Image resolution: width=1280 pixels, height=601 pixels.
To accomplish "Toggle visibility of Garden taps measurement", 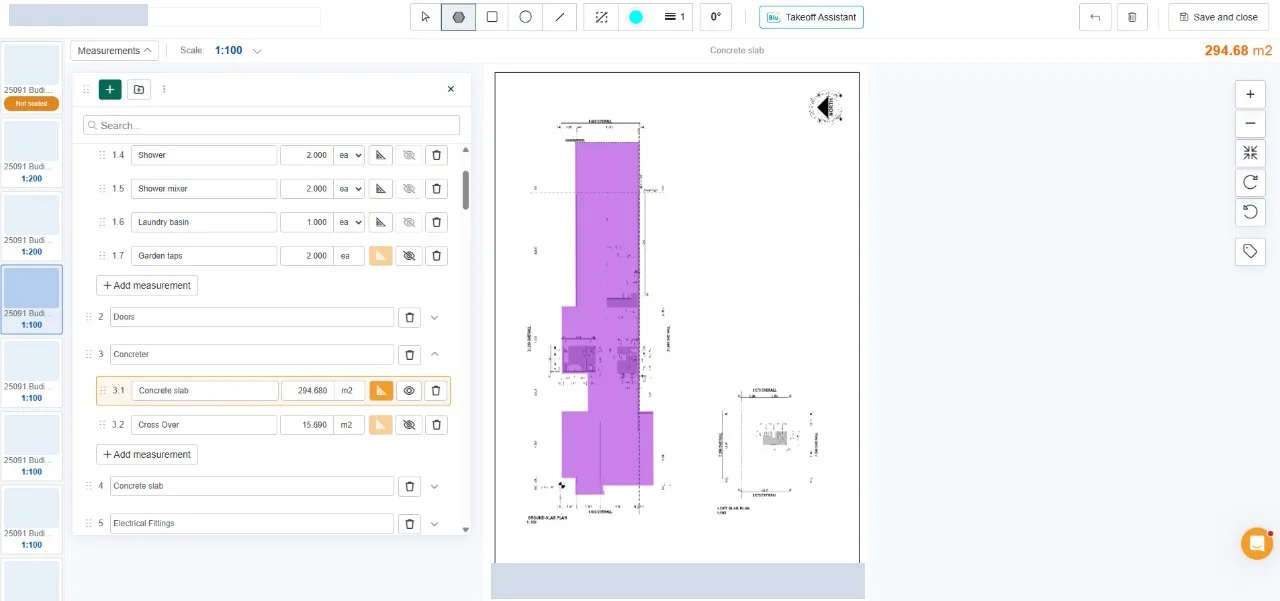I will click(408, 256).
